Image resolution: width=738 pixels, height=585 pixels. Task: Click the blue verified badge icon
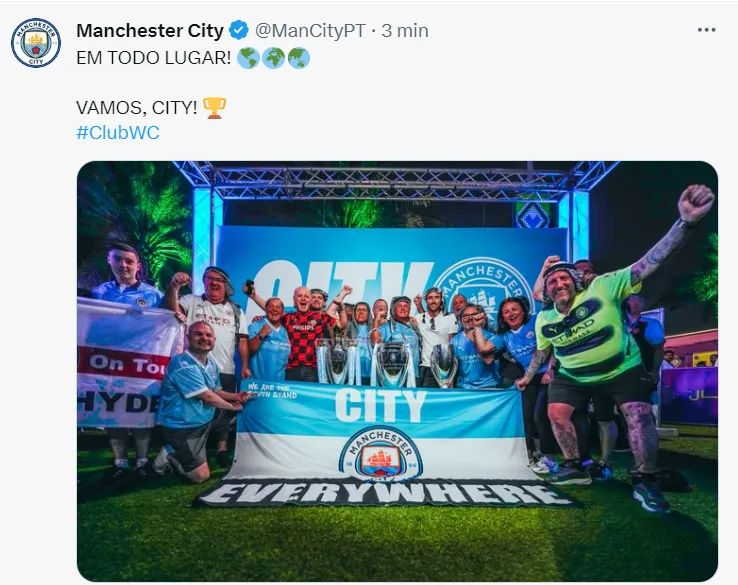click(239, 31)
